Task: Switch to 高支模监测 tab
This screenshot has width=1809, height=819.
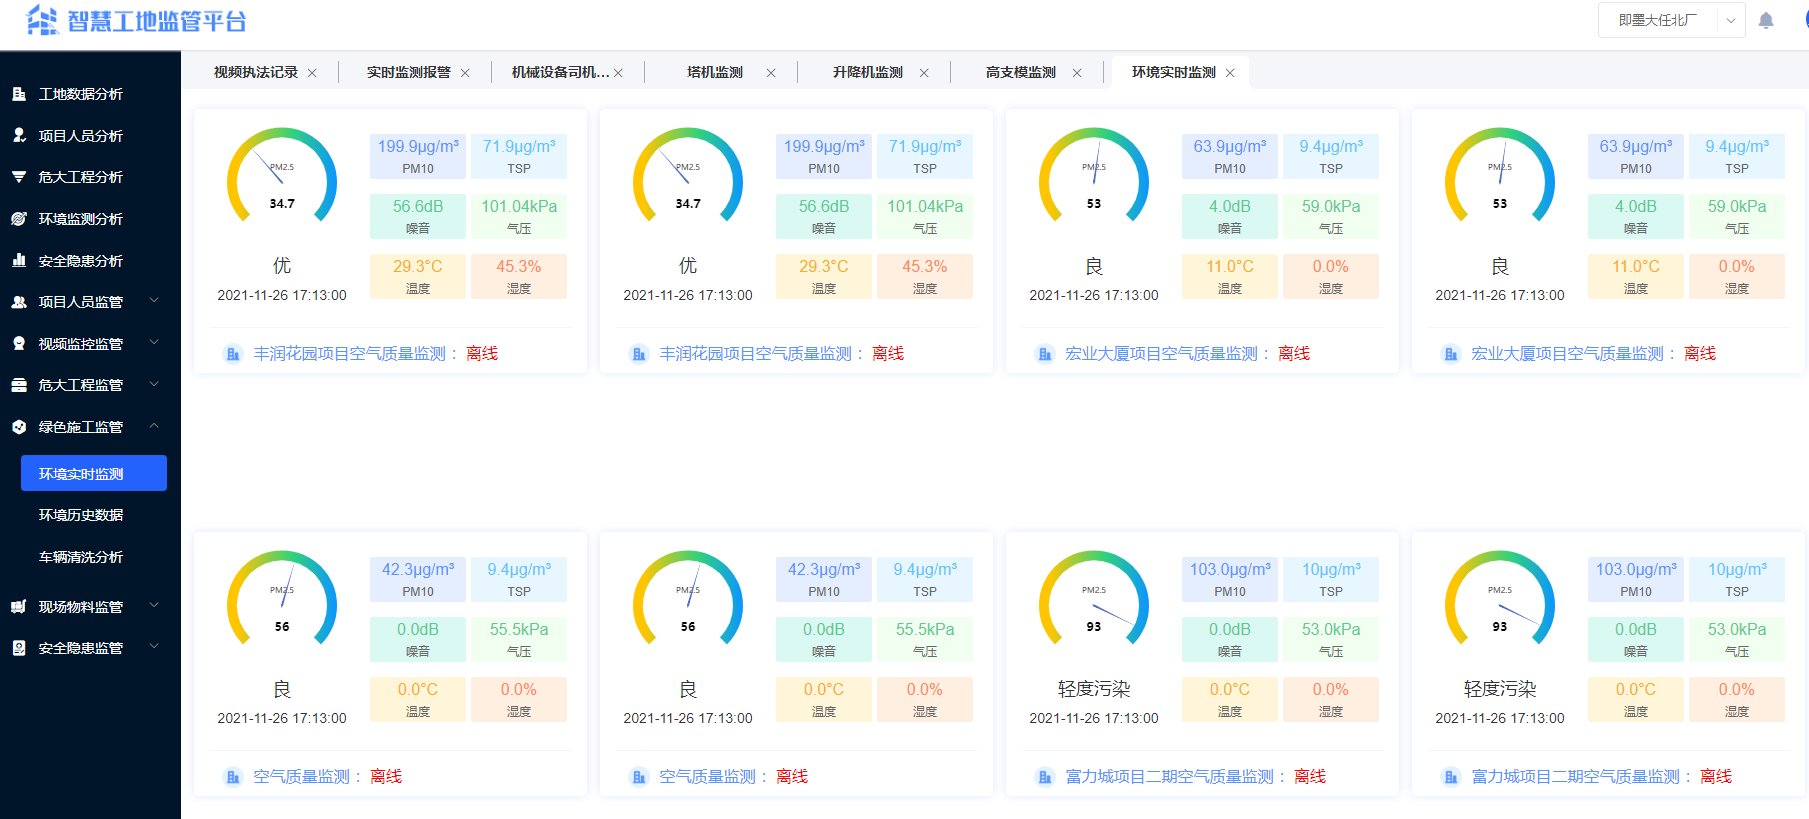Action: point(1021,73)
